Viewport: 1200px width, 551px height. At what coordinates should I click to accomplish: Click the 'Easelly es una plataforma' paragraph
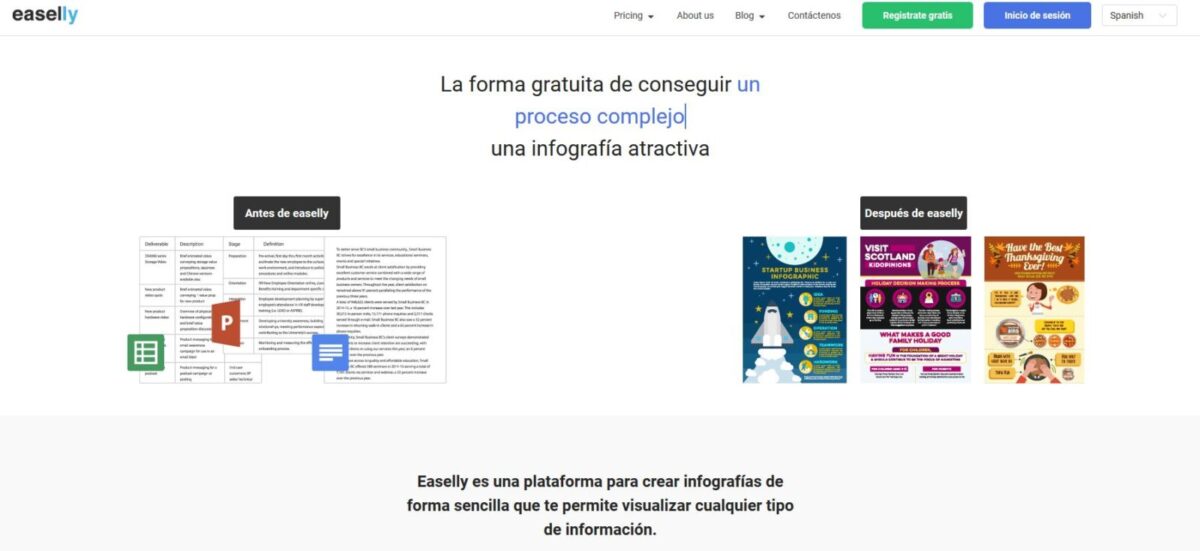tap(600, 505)
